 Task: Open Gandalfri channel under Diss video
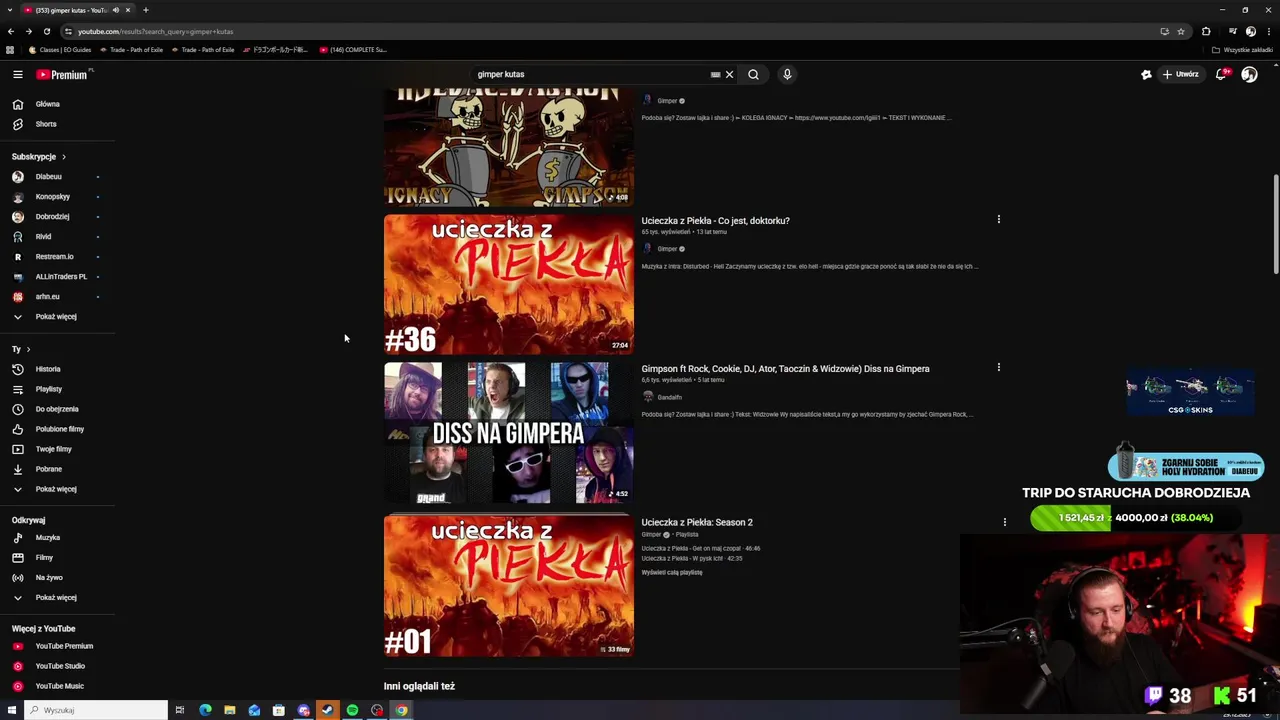point(669,397)
